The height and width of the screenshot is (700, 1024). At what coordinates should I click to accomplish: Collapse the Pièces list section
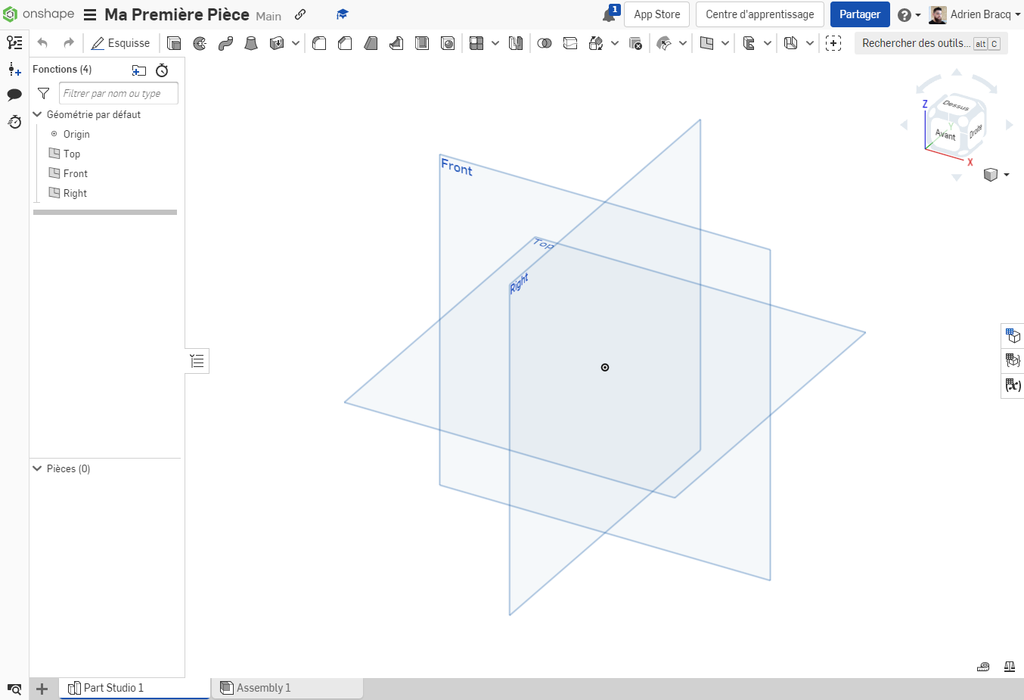(37, 468)
